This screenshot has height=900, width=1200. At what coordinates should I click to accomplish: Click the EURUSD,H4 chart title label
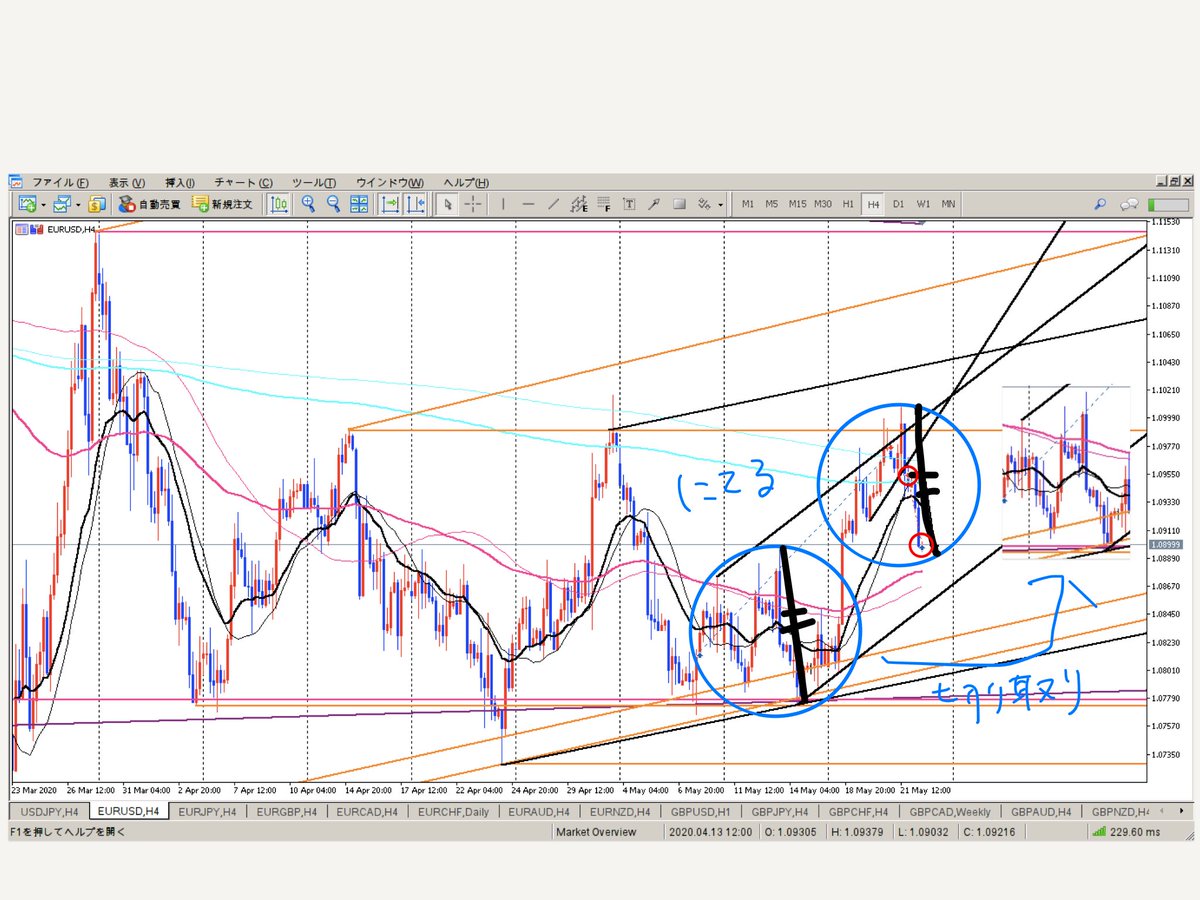click(x=71, y=229)
